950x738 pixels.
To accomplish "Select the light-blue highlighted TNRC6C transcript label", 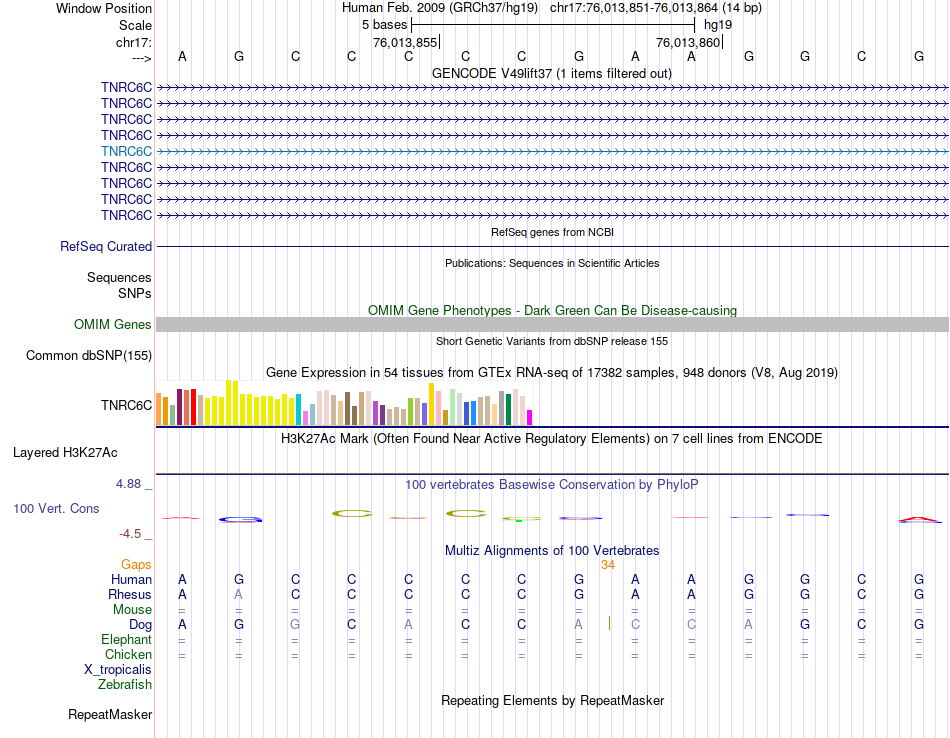I will 126,151.
